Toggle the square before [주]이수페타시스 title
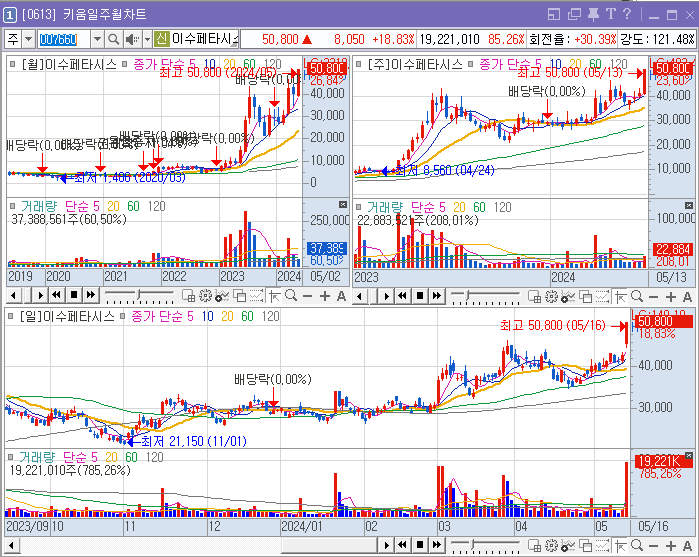Image resolution: width=699 pixels, height=557 pixels. [358, 64]
